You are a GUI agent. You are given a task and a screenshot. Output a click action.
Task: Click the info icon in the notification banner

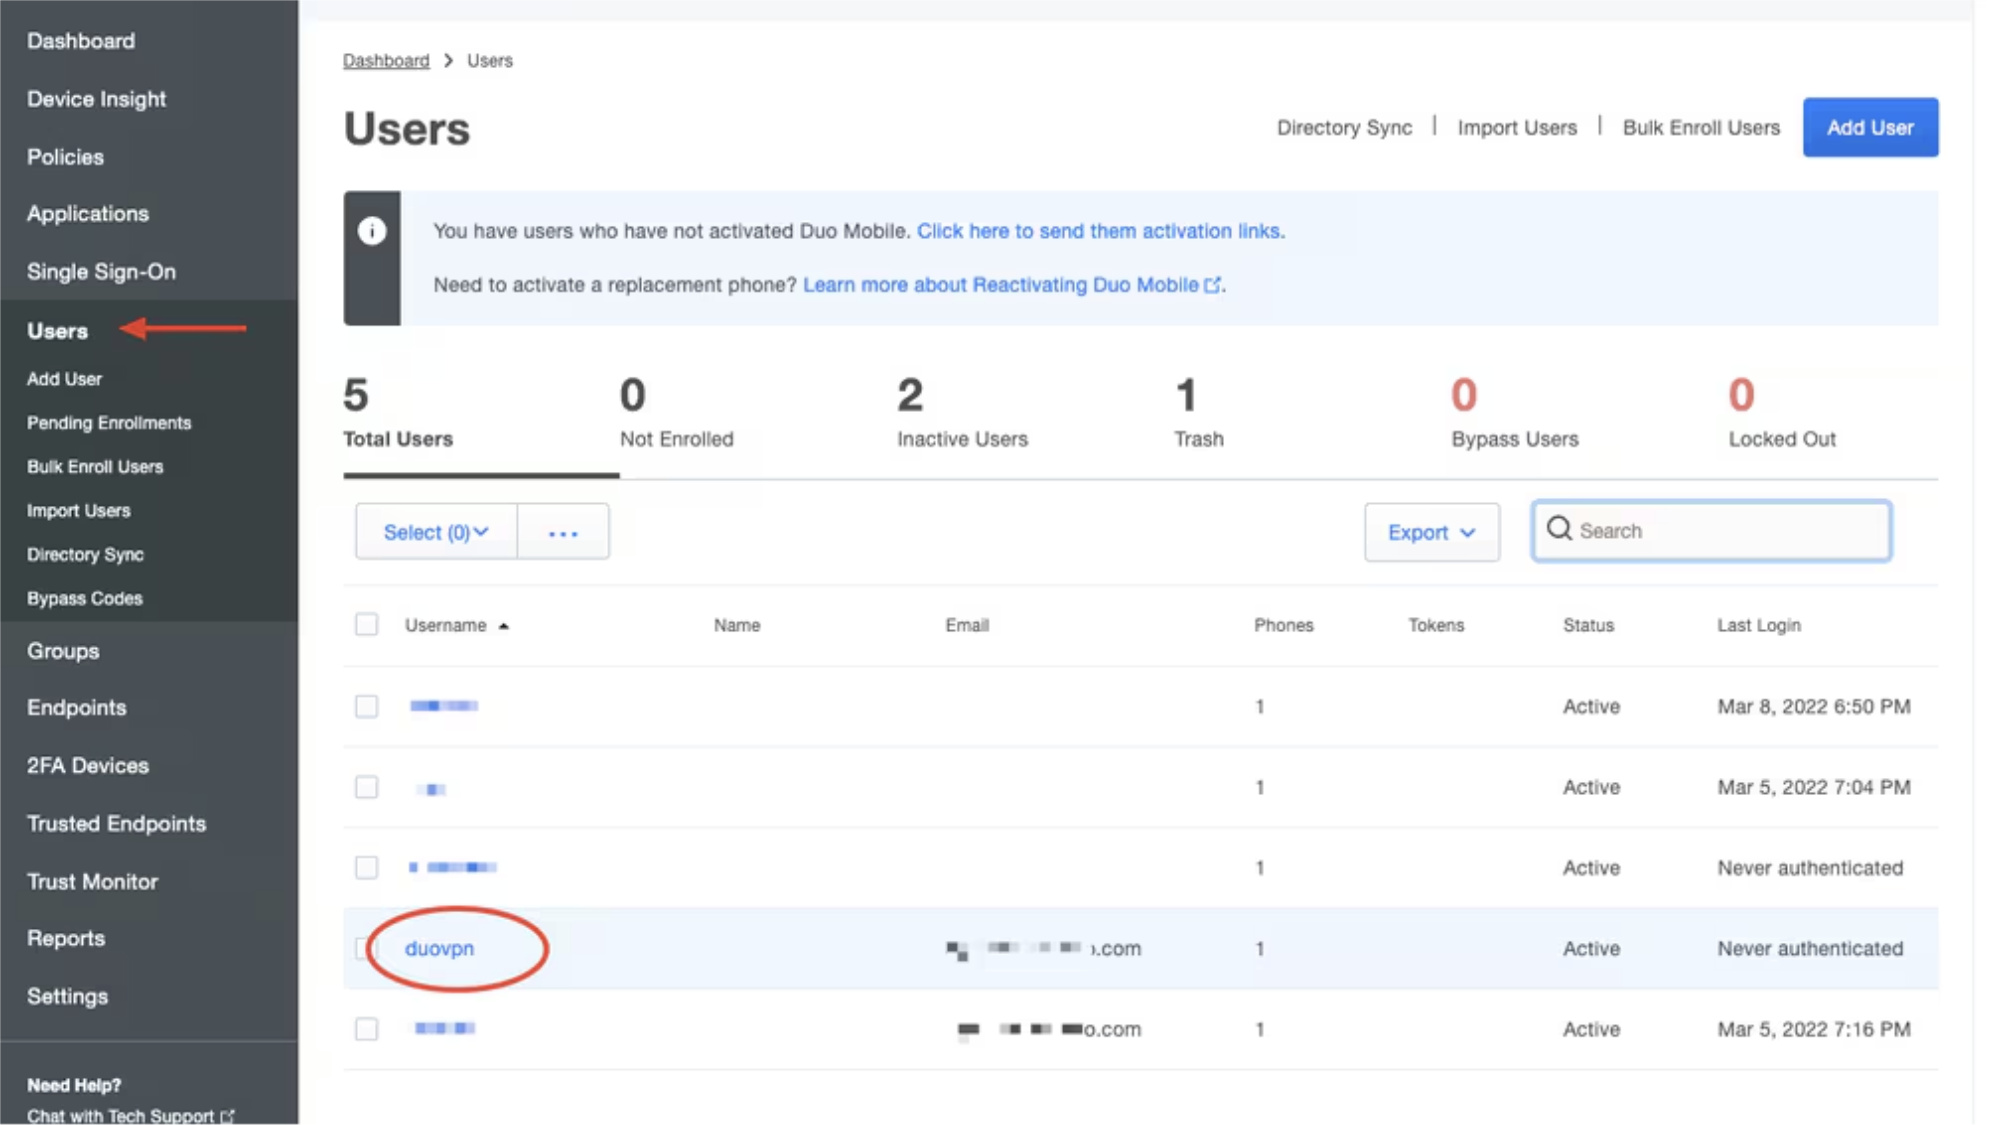[x=372, y=230]
